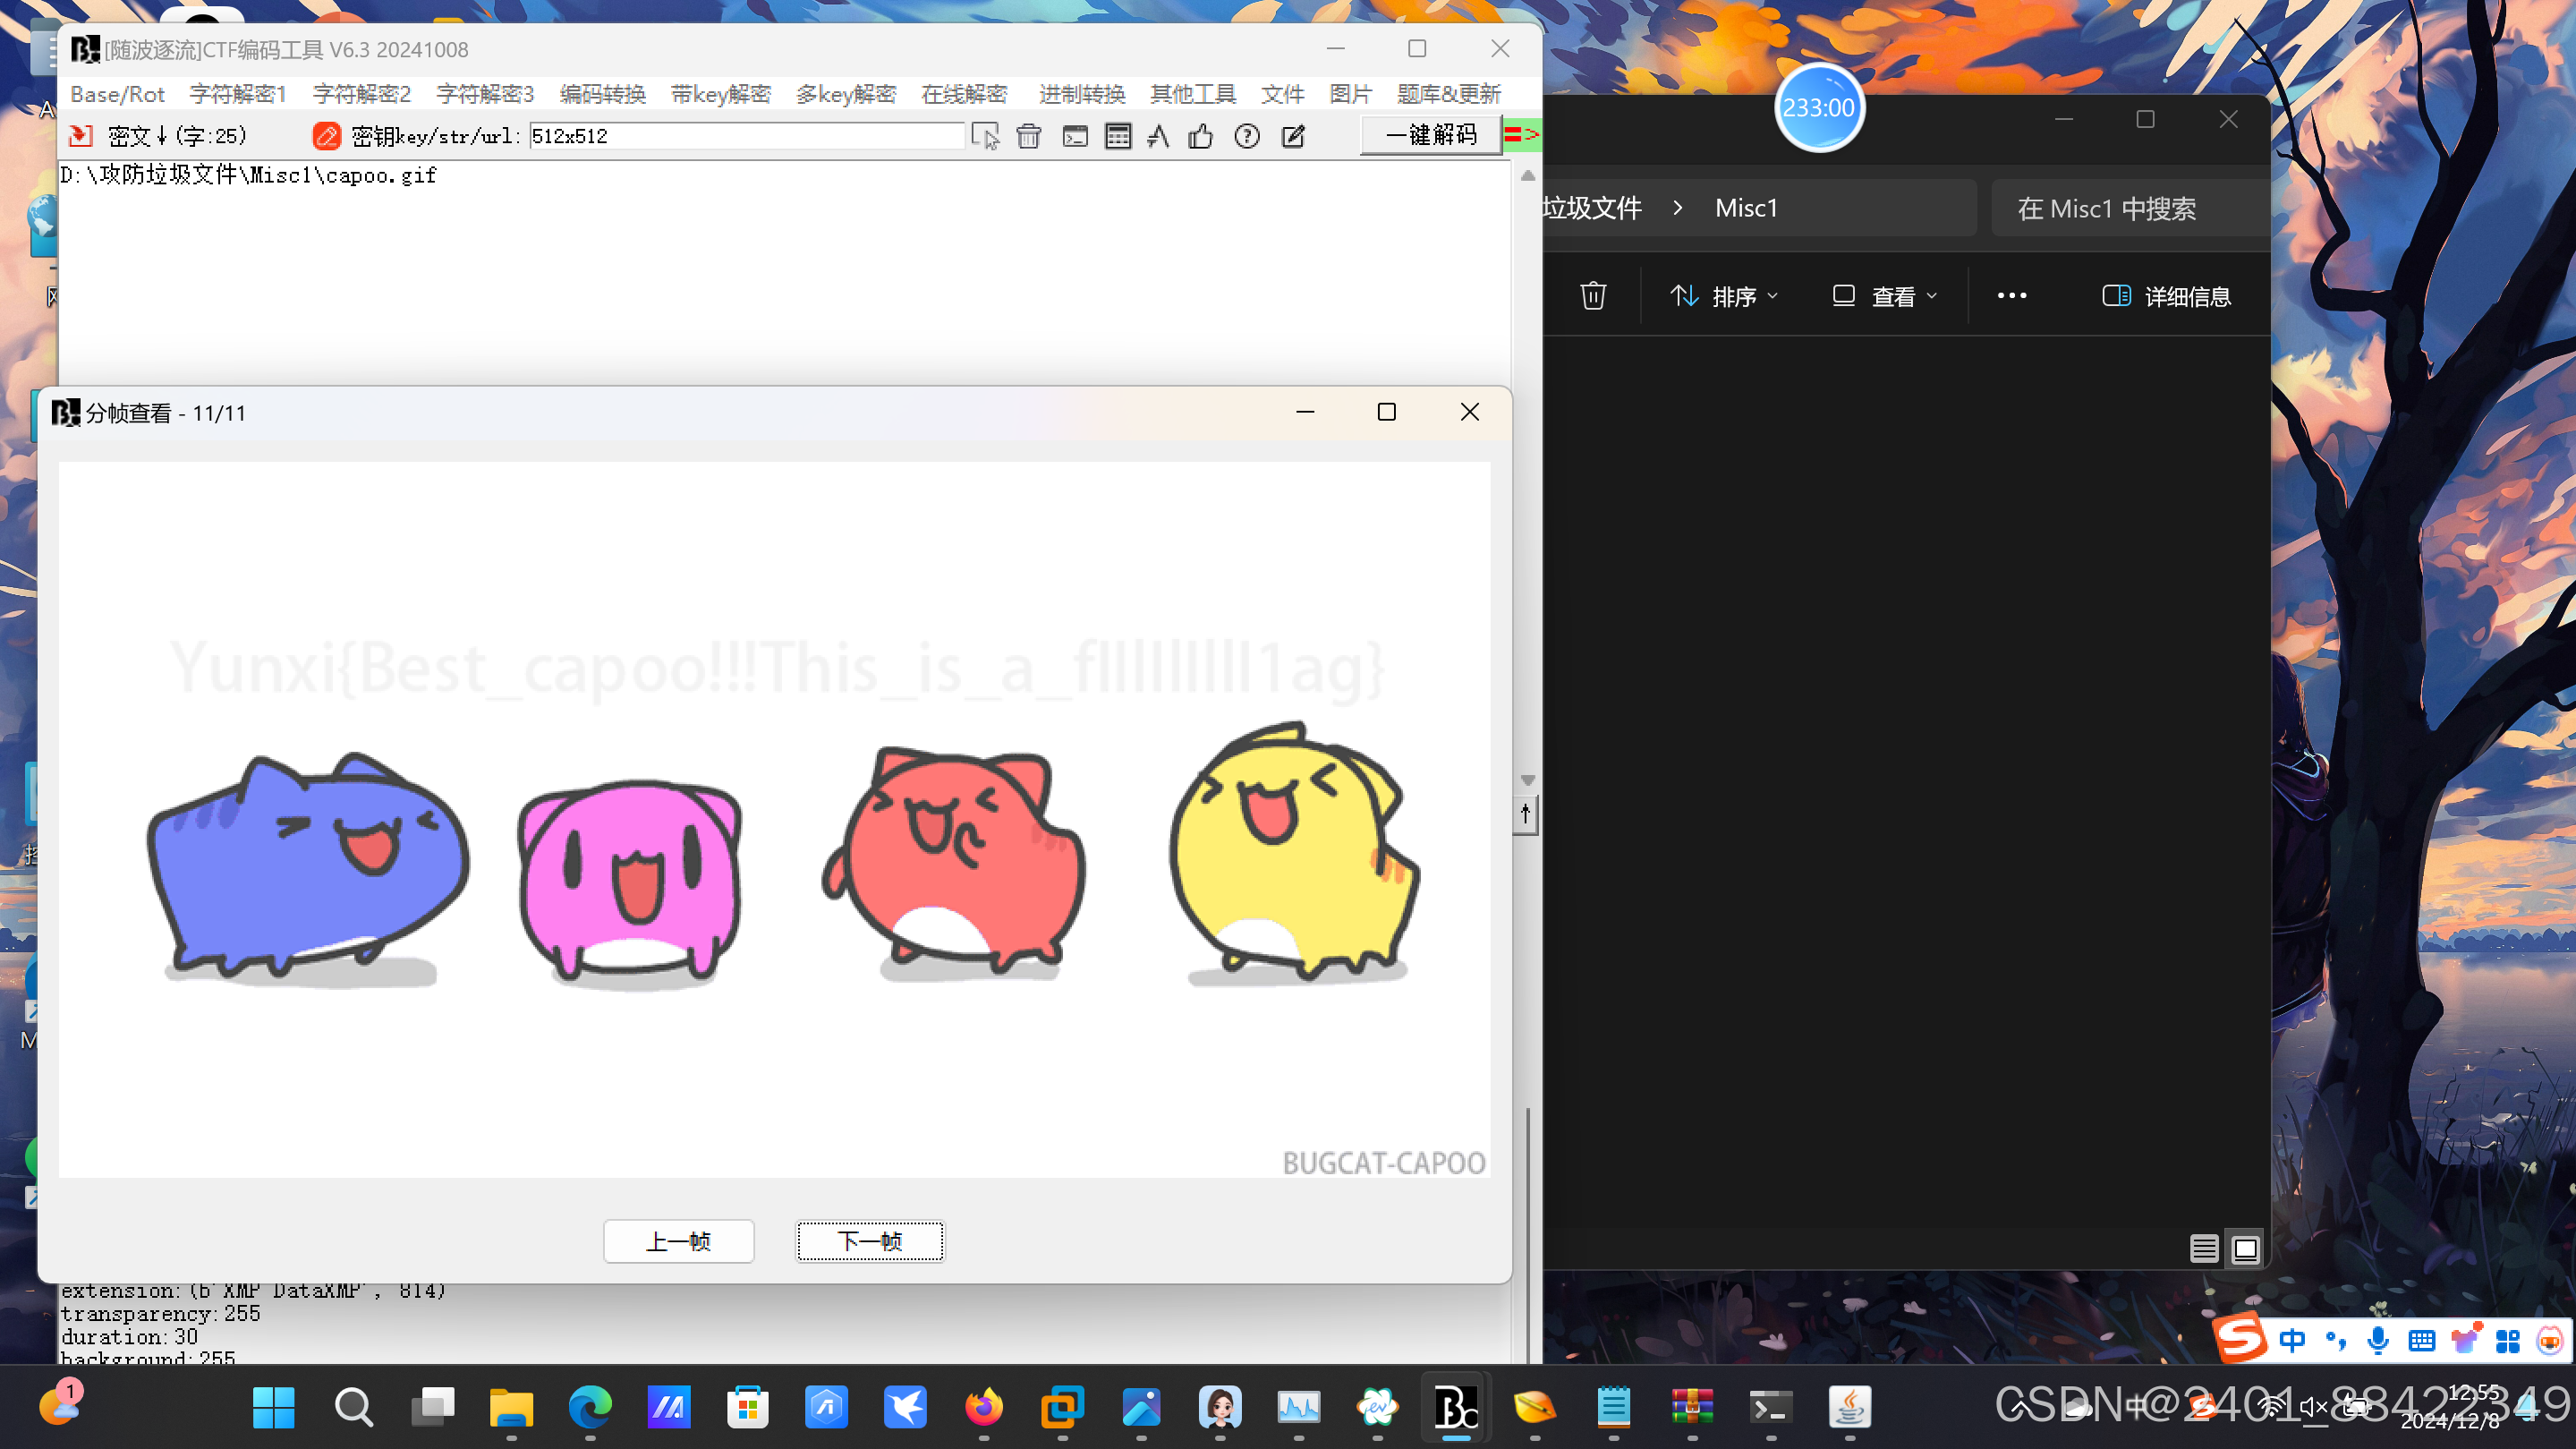Viewport: 2576px width, 1449px height.
Task: Click the red eraser icon beside 密钥 label
Action: pos(326,136)
